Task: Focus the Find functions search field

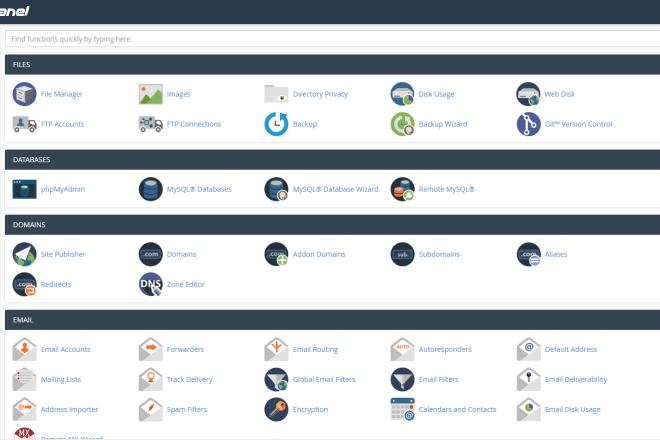Action: 333,39
